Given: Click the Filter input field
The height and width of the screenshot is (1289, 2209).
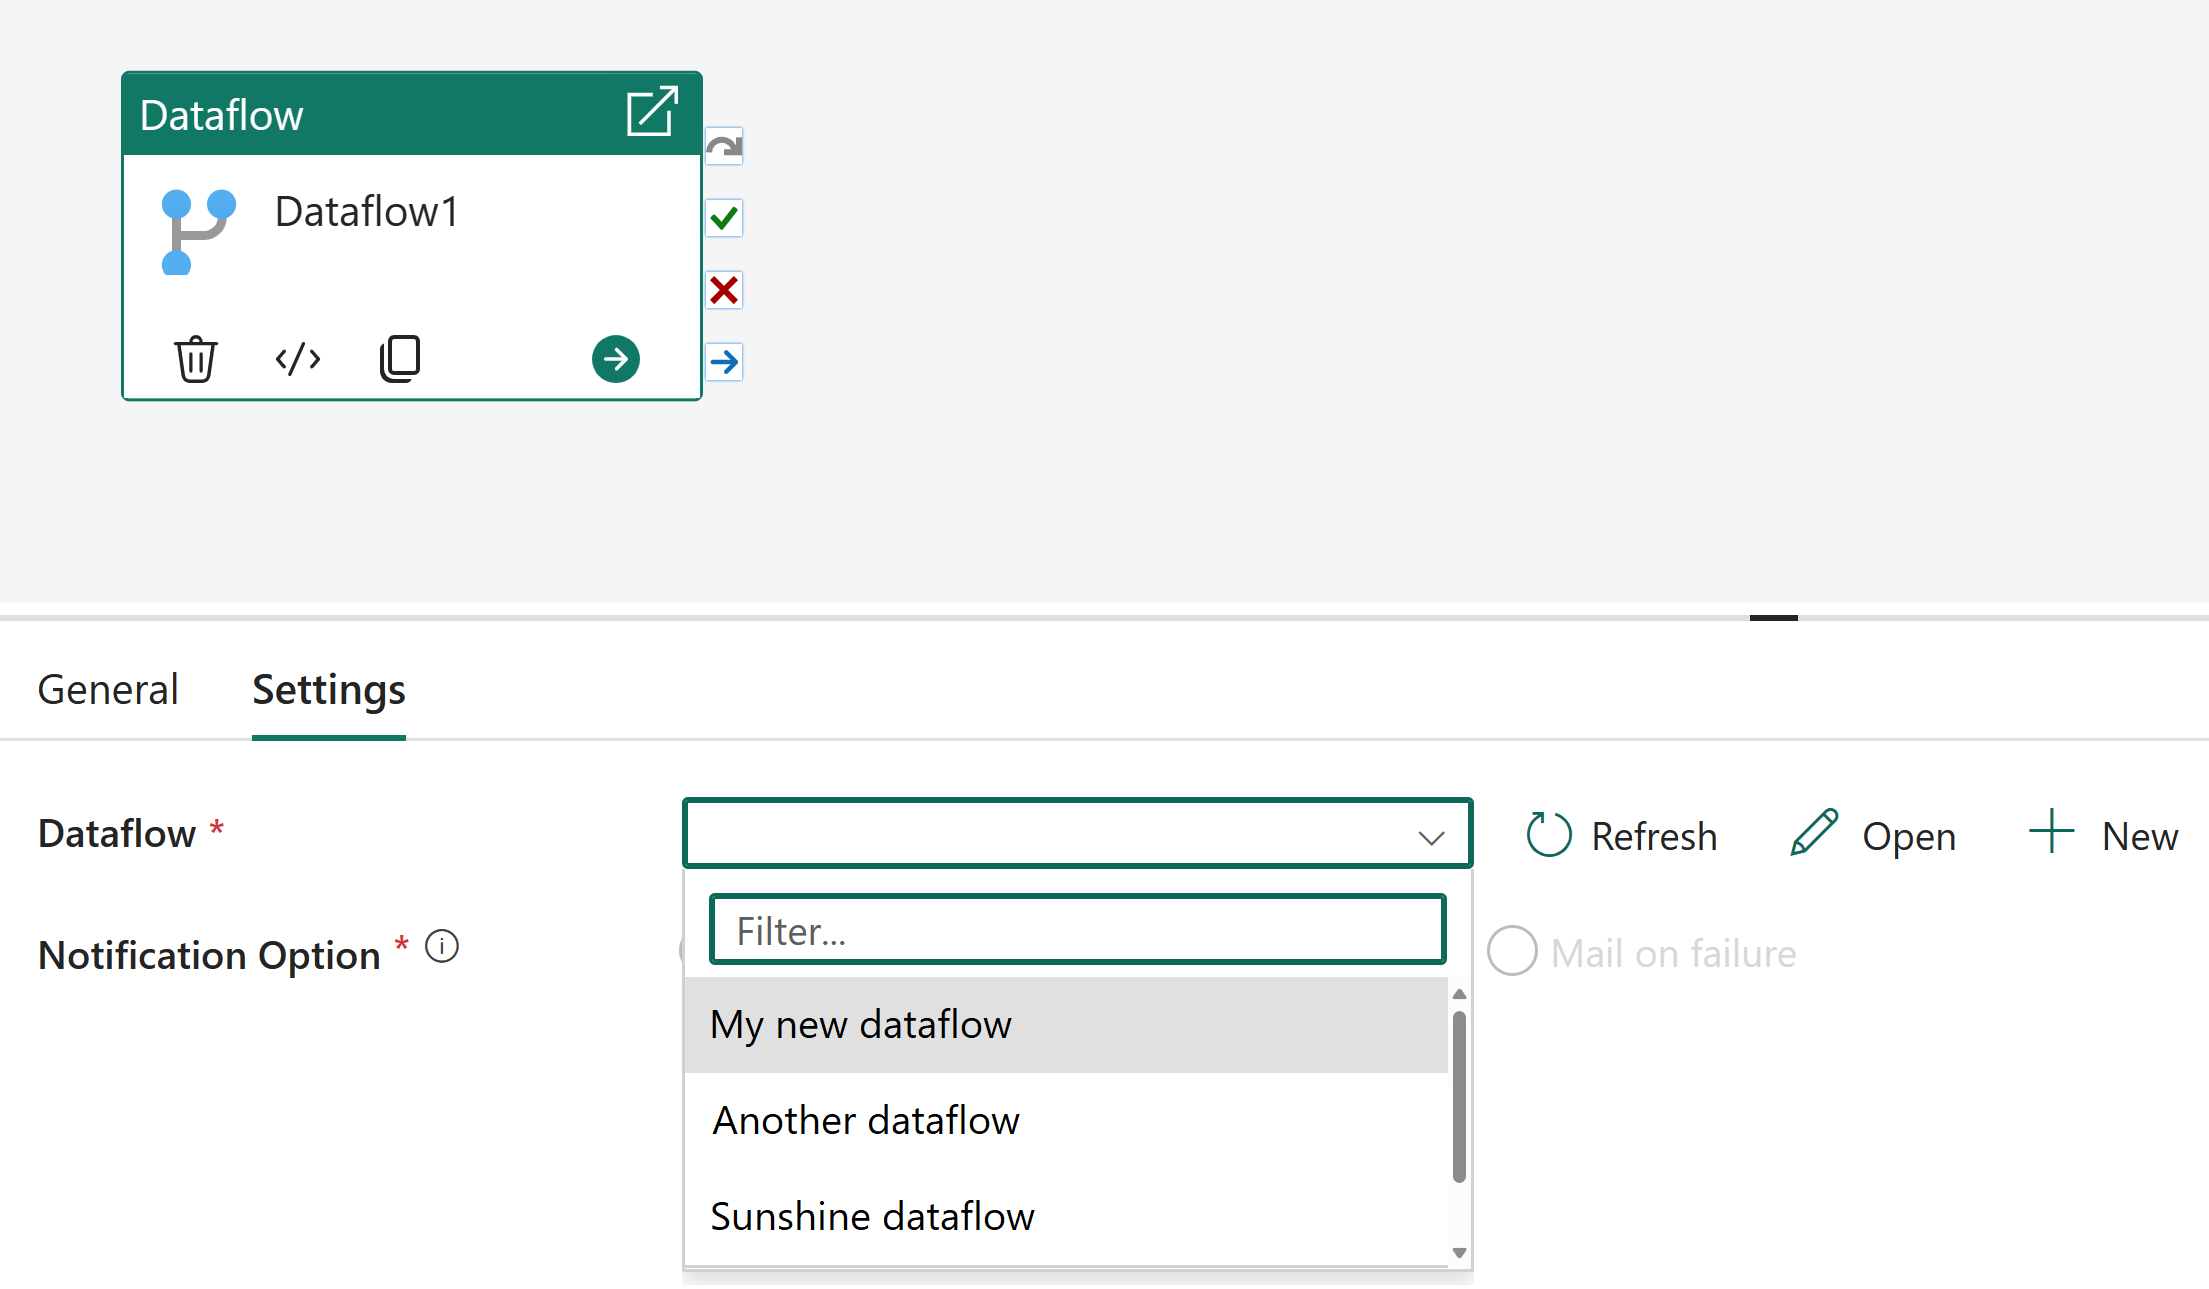Looking at the screenshot, I should click(1077, 929).
